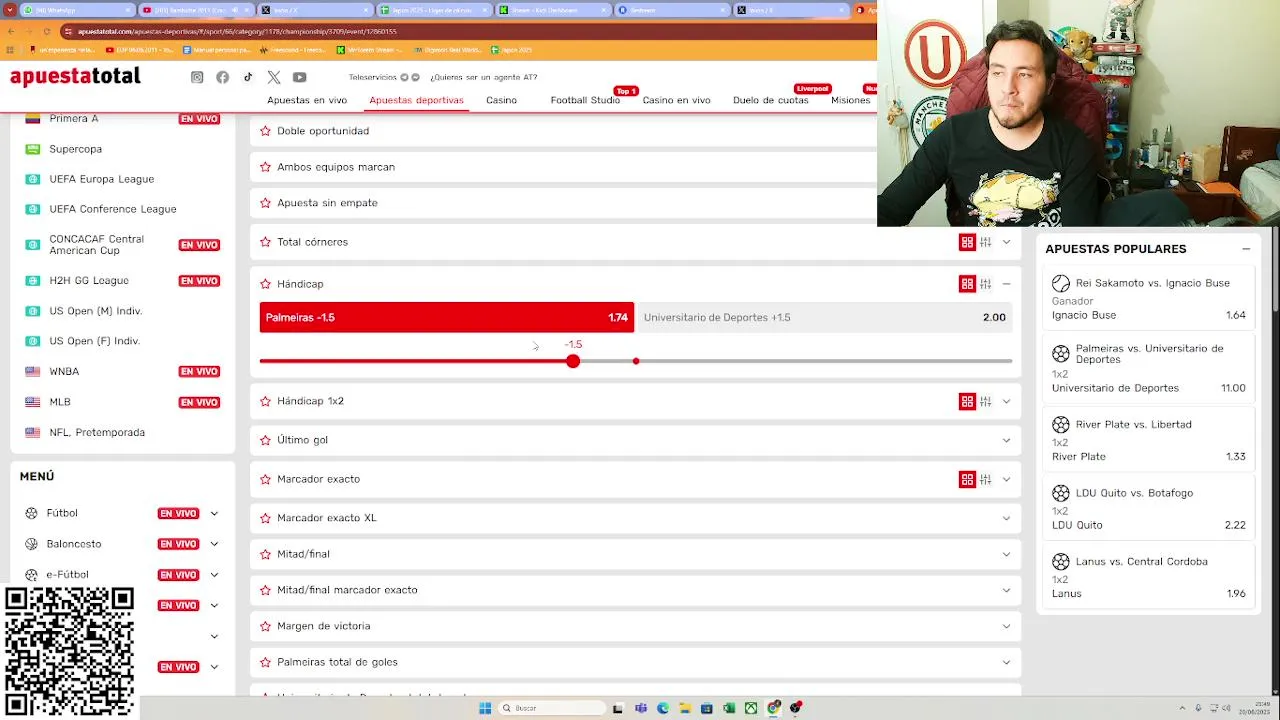Favorite the Apuesta sin empate star
Viewport: 1280px width, 720px height.
pos(265,203)
